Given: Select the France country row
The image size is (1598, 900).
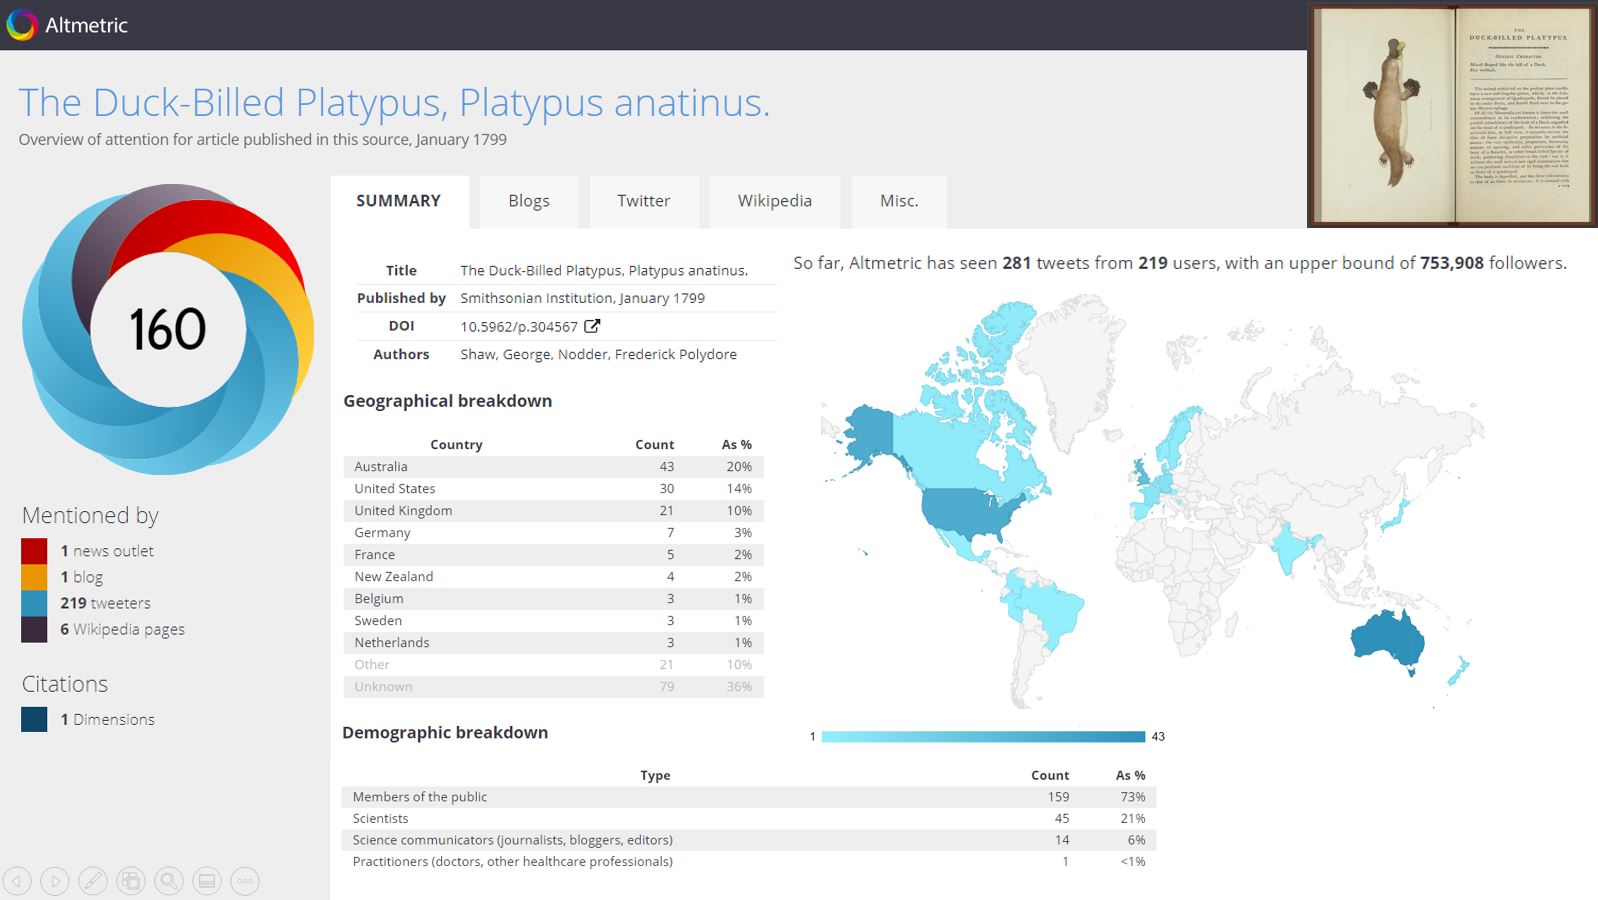Looking at the screenshot, I should coord(553,555).
